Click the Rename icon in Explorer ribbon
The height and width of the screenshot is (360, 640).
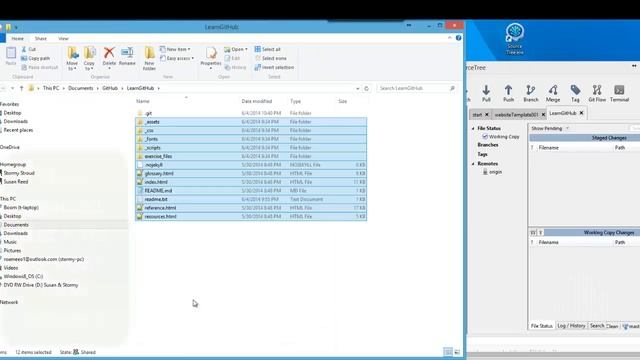pos(127,56)
